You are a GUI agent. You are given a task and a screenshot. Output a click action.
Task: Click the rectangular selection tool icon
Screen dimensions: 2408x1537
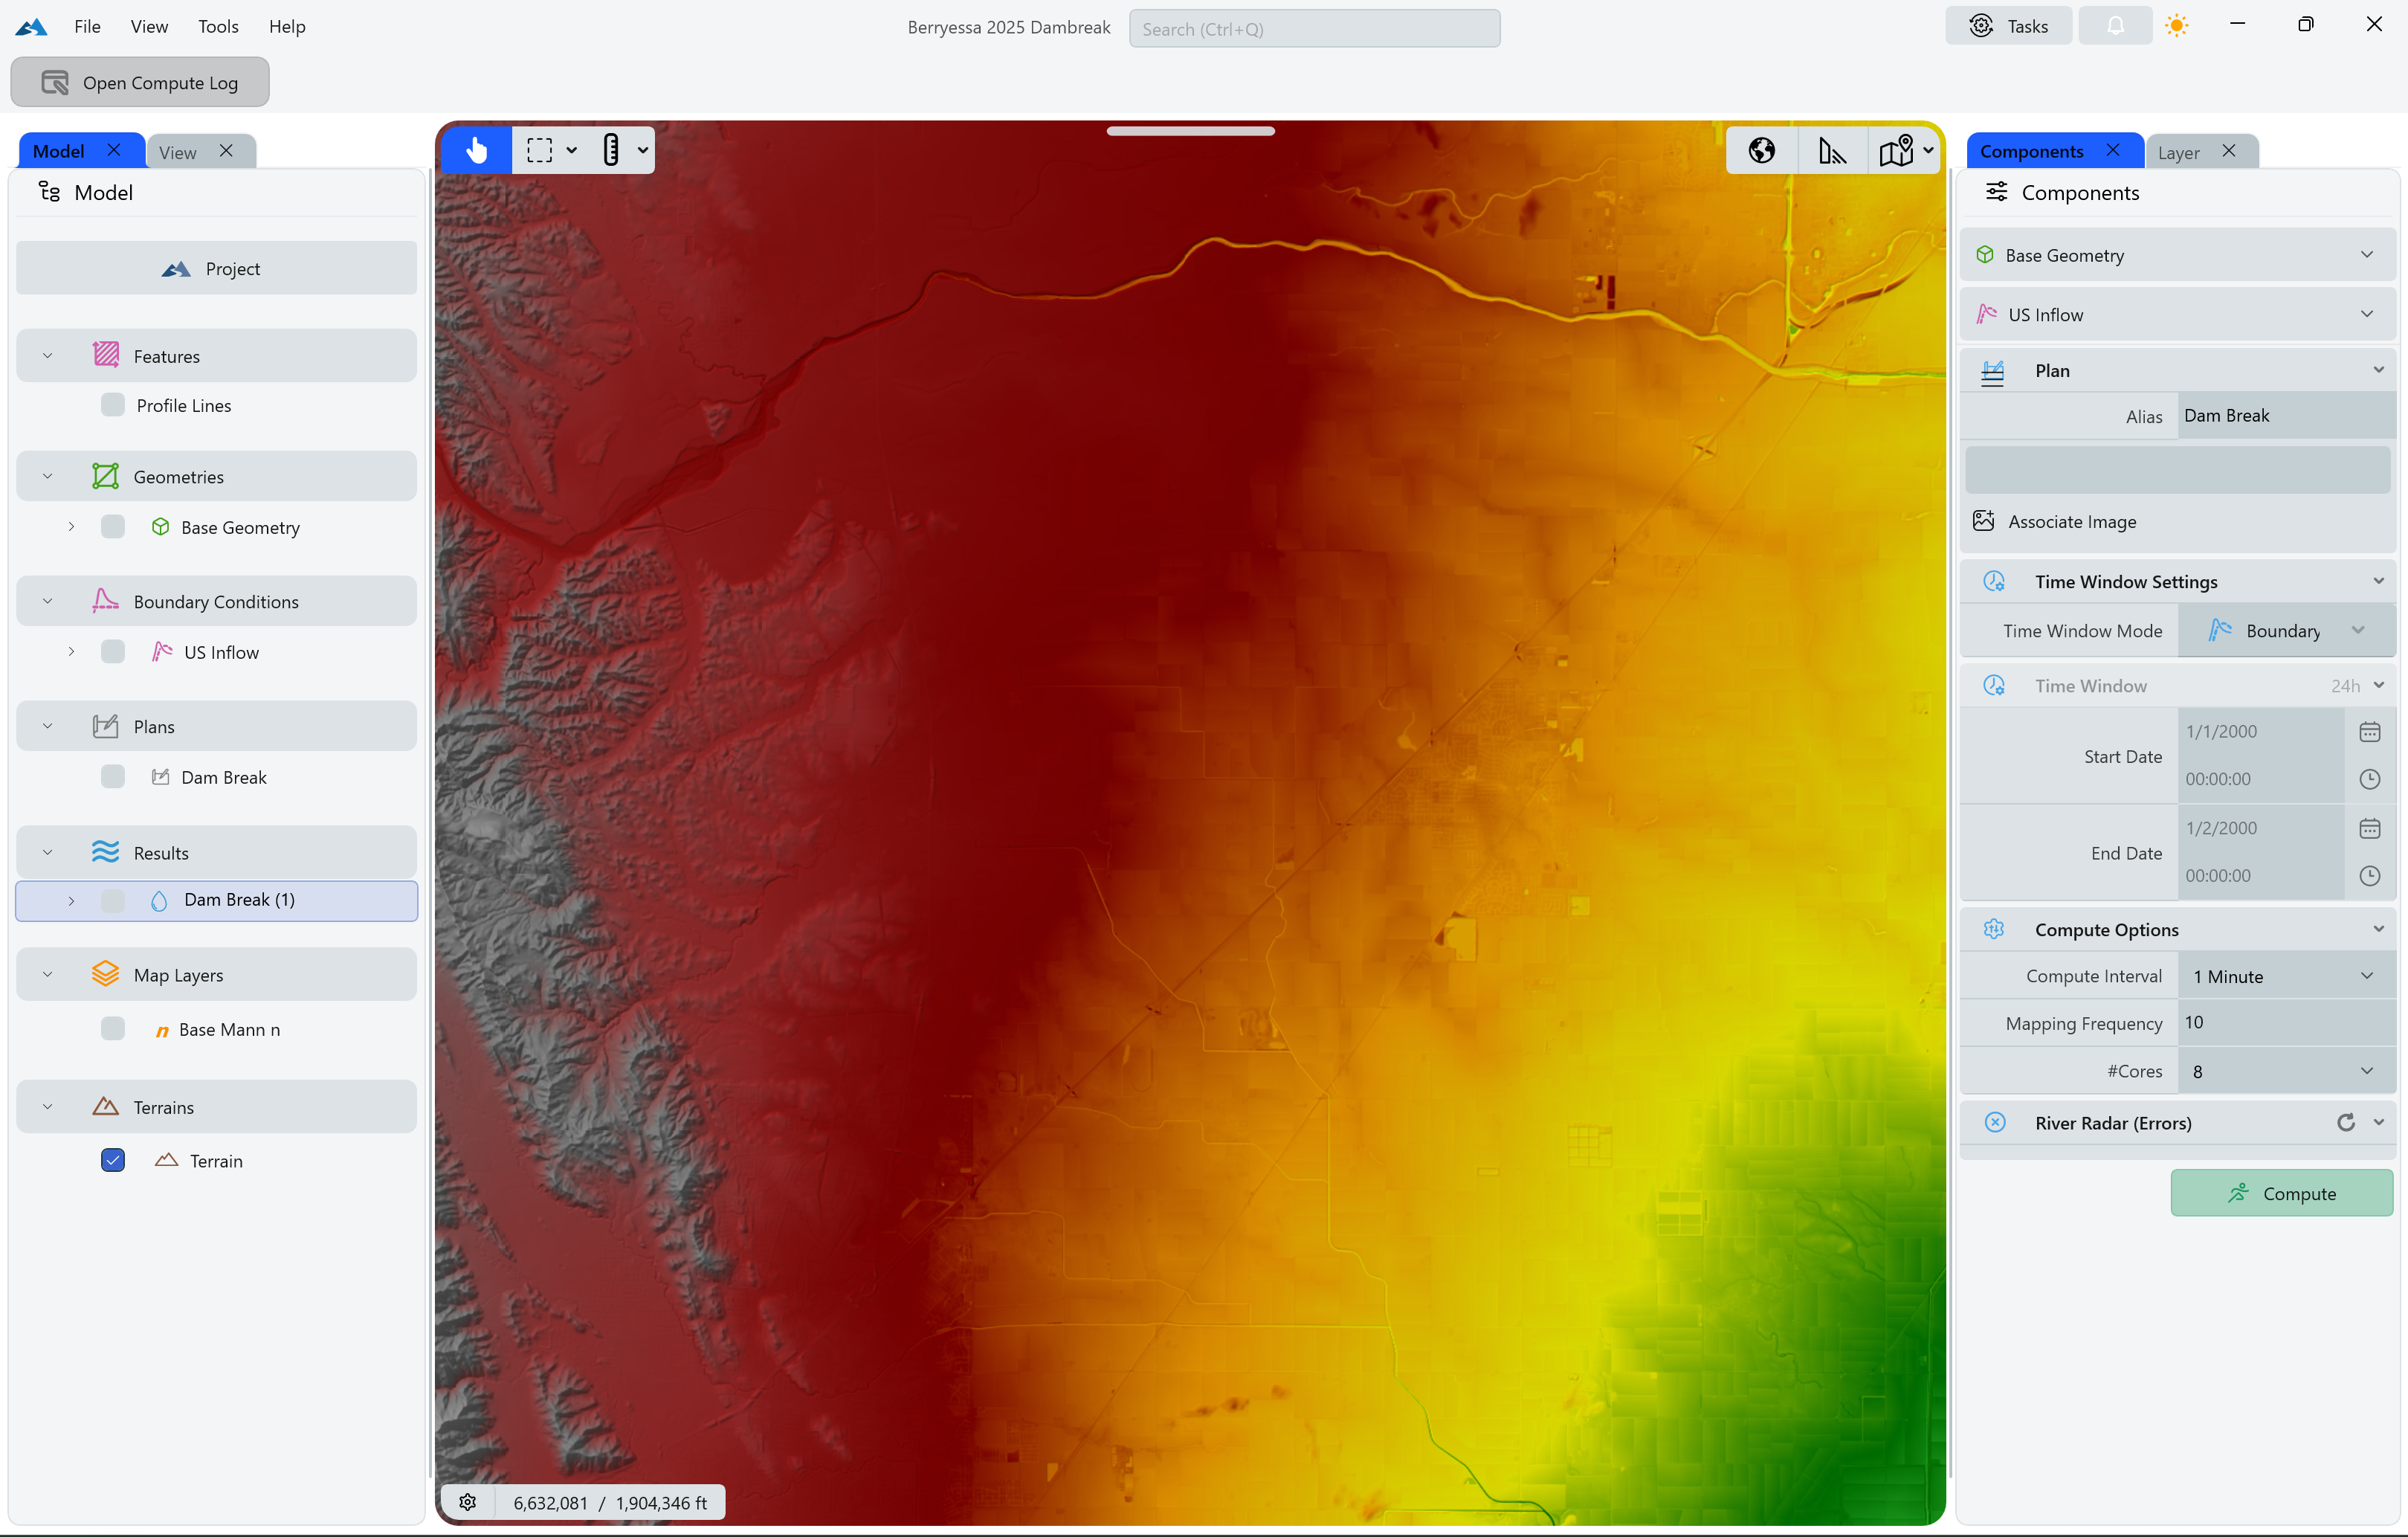coord(540,150)
